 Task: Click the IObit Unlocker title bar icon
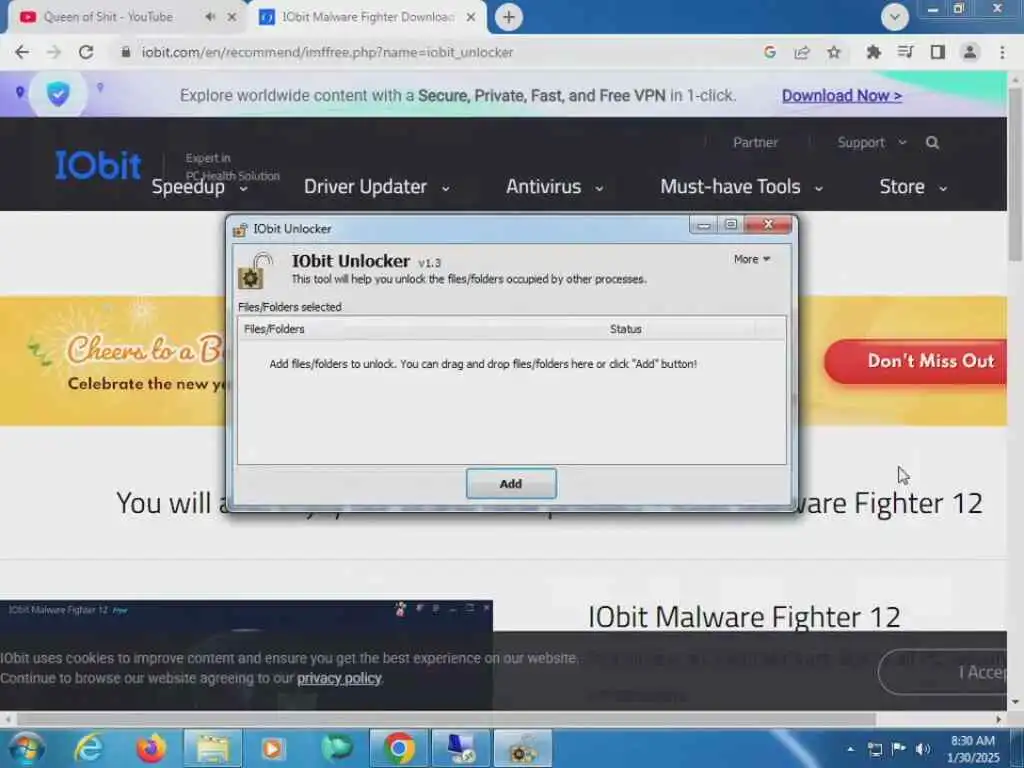(x=240, y=229)
